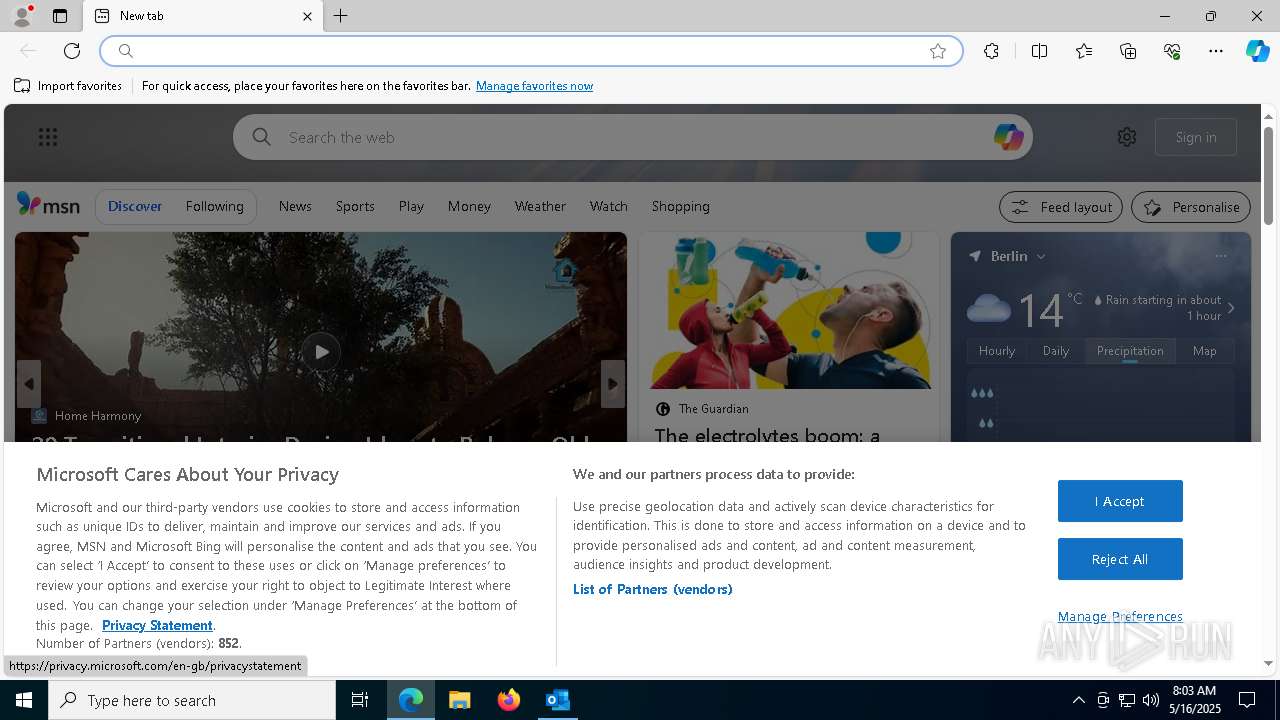This screenshot has height=720, width=1280.
Task: Open page settings gear icon
Action: point(1127,137)
